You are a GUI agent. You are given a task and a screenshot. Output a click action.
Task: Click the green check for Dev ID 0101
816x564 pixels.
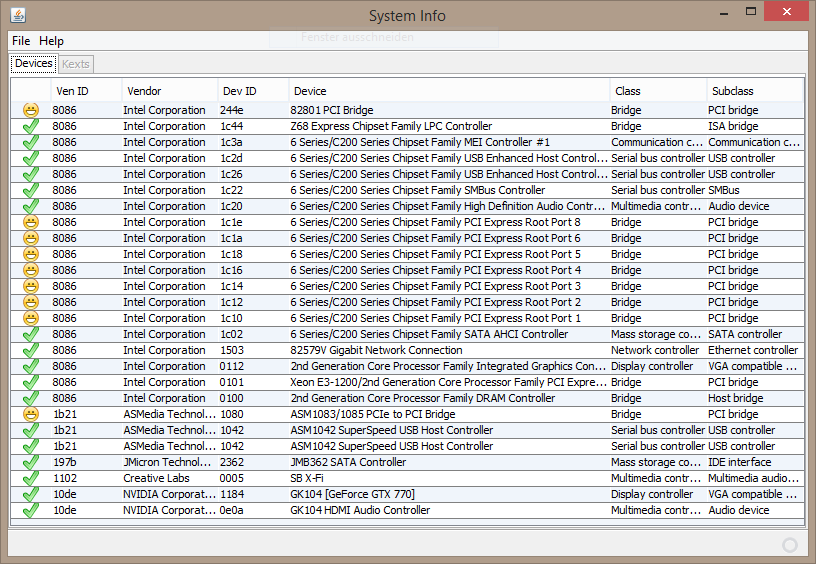(x=31, y=382)
